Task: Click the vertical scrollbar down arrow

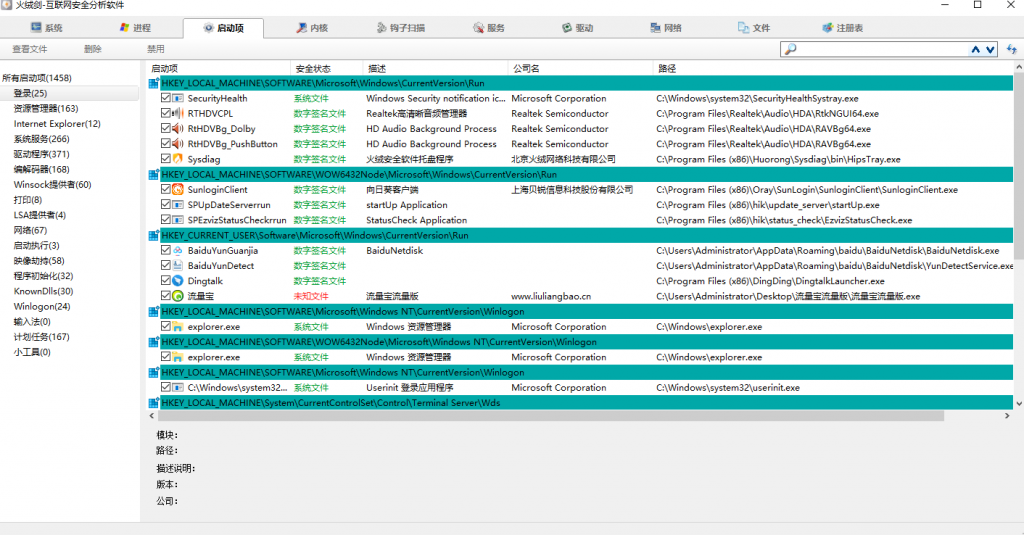Action: [1018, 404]
